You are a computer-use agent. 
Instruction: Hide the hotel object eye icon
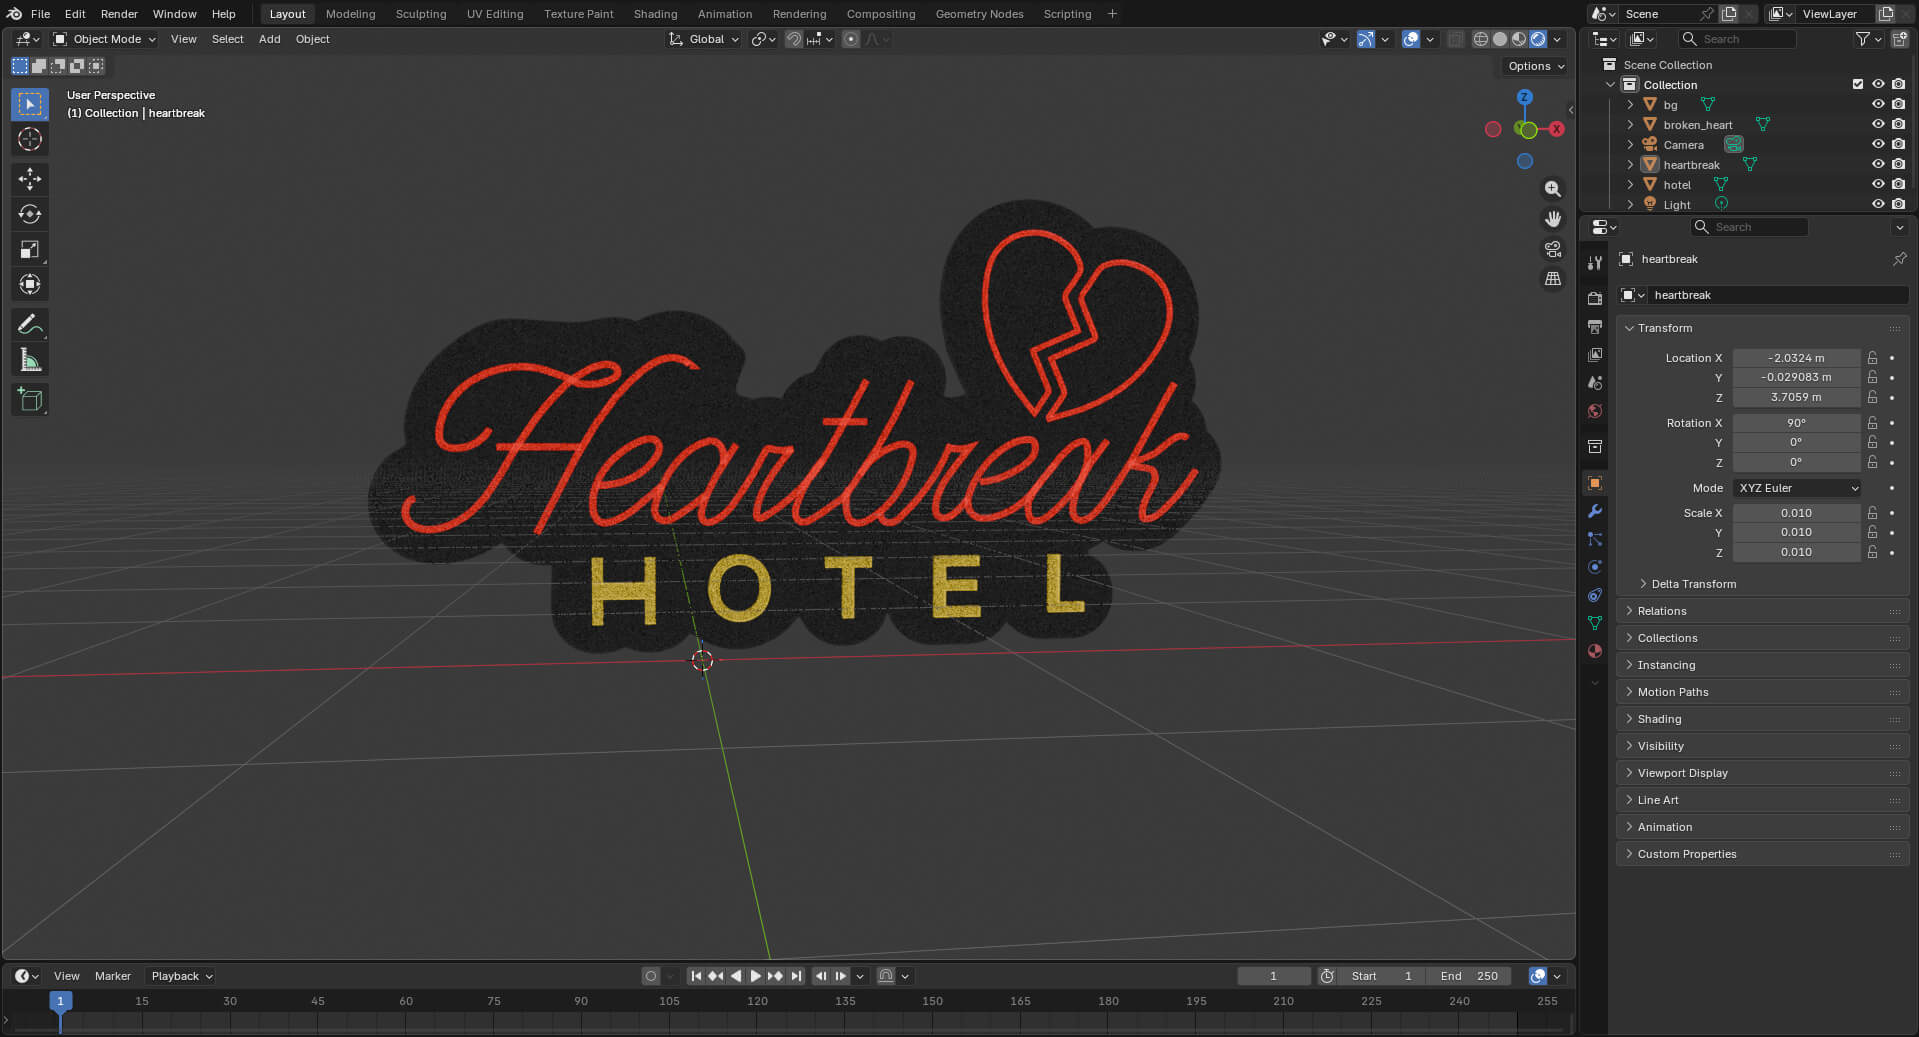click(x=1878, y=184)
